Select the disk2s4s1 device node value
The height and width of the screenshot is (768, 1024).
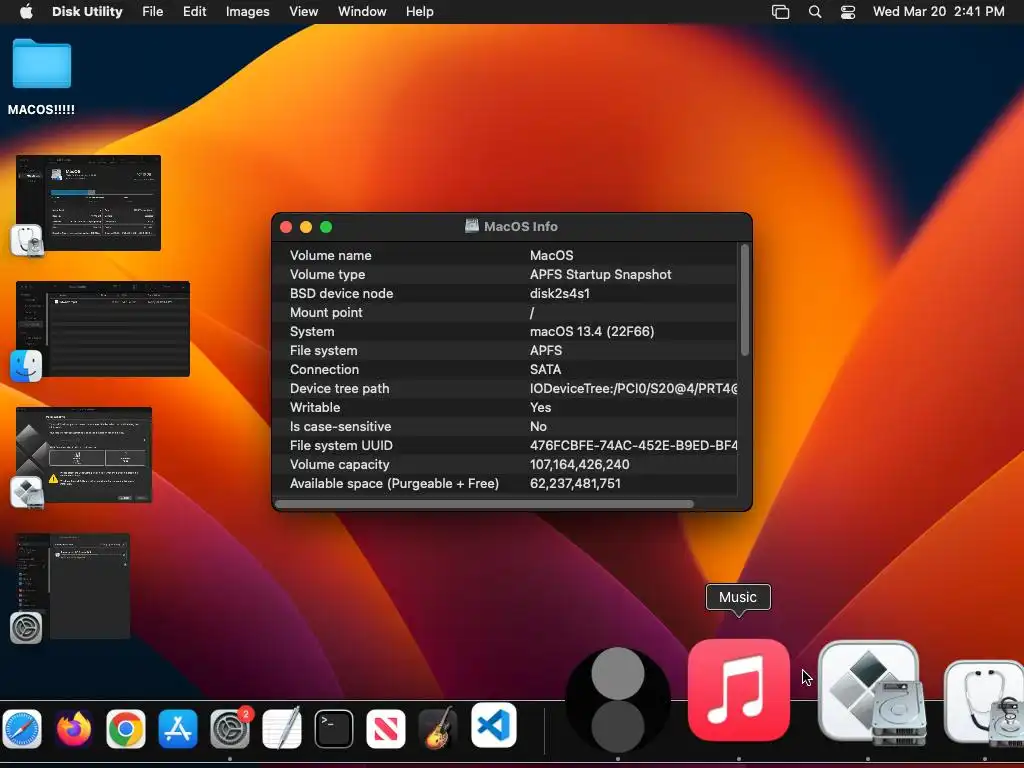(x=560, y=293)
